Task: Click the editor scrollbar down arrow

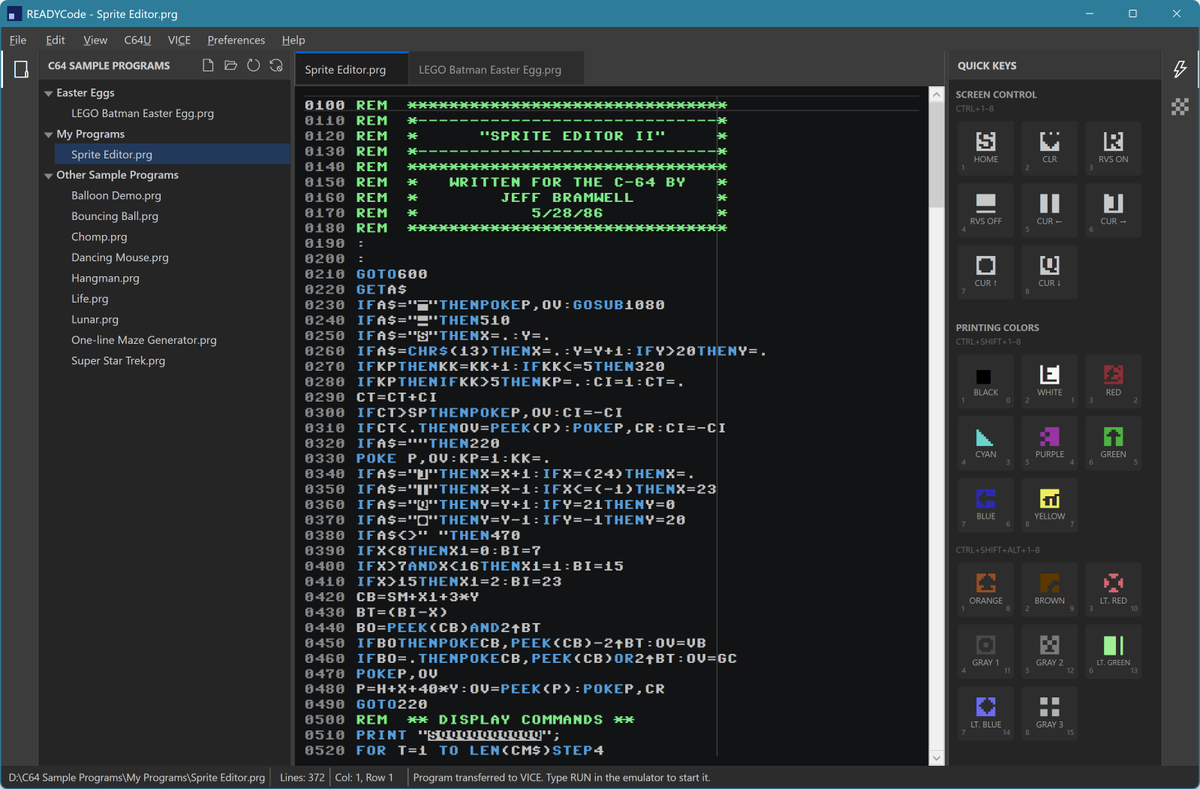Action: click(x=936, y=758)
